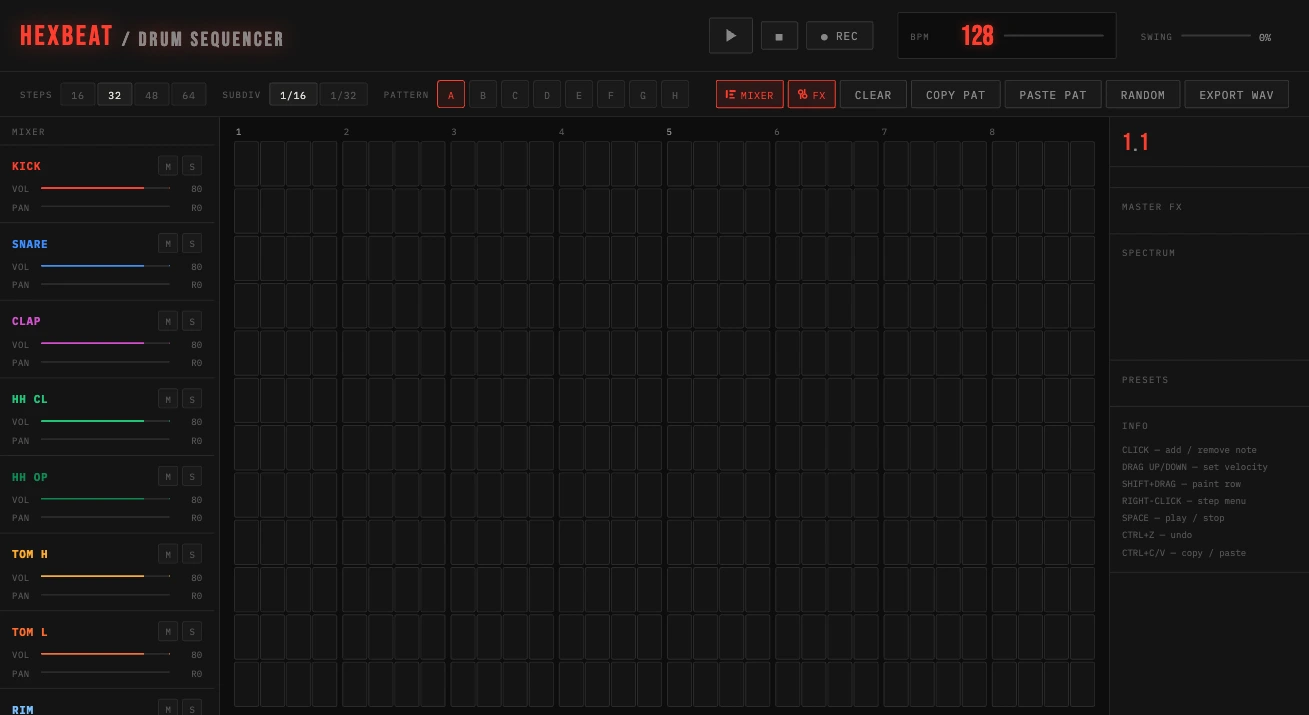This screenshot has height=715, width=1309.
Task: Solo the CLAP track
Action: click(x=192, y=321)
